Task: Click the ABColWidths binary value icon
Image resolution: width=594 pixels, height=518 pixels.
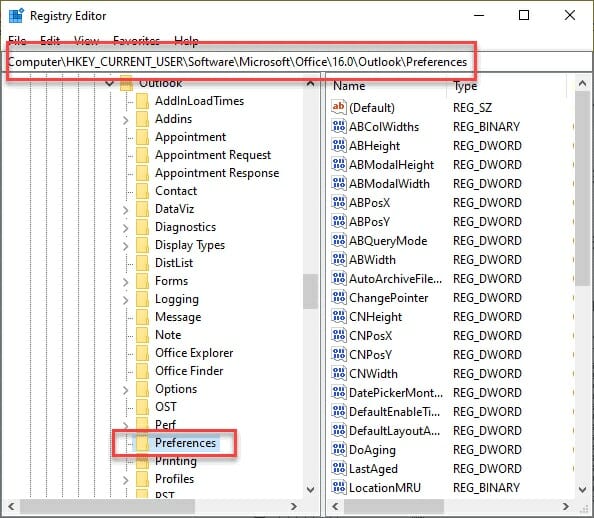Action: tap(338, 126)
